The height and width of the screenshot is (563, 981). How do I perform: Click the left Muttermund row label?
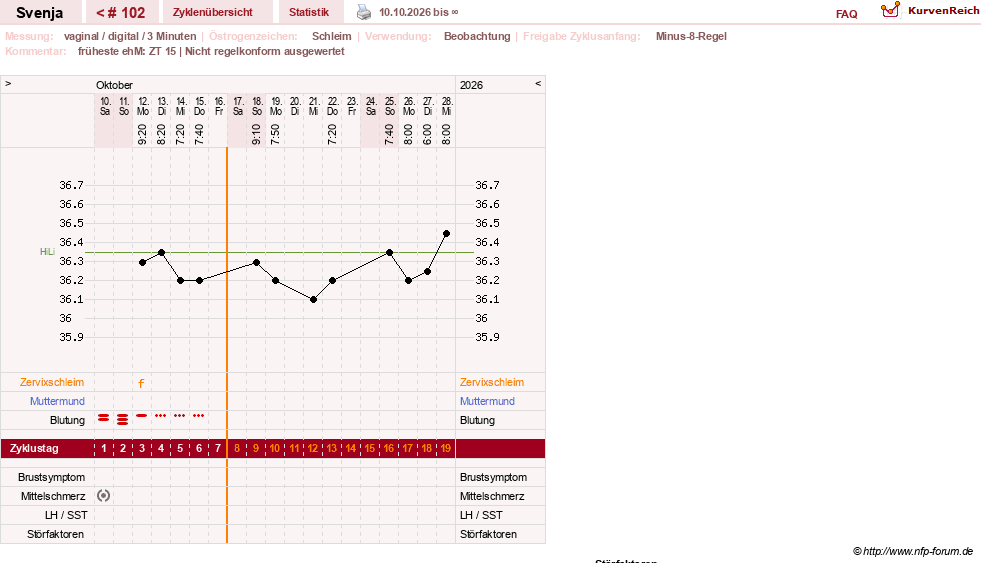coord(57,401)
